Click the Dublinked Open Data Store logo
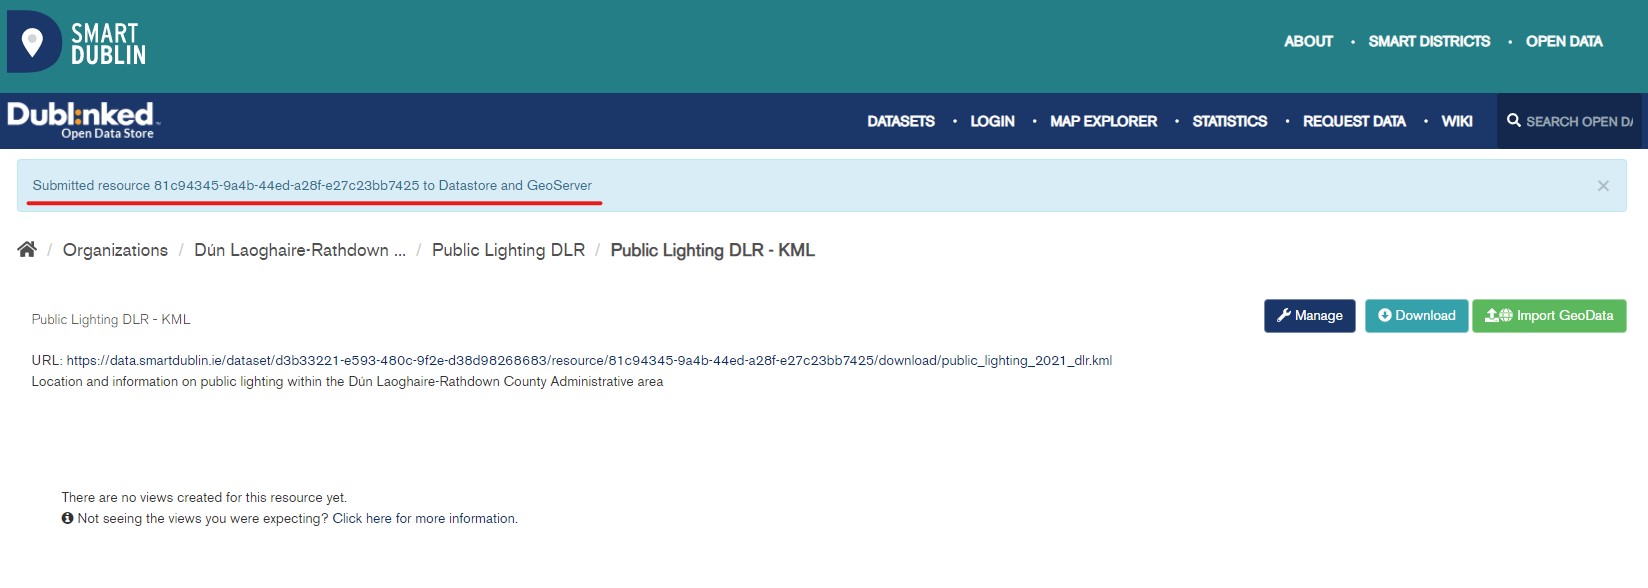The width and height of the screenshot is (1648, 588). tap(82, 120)
